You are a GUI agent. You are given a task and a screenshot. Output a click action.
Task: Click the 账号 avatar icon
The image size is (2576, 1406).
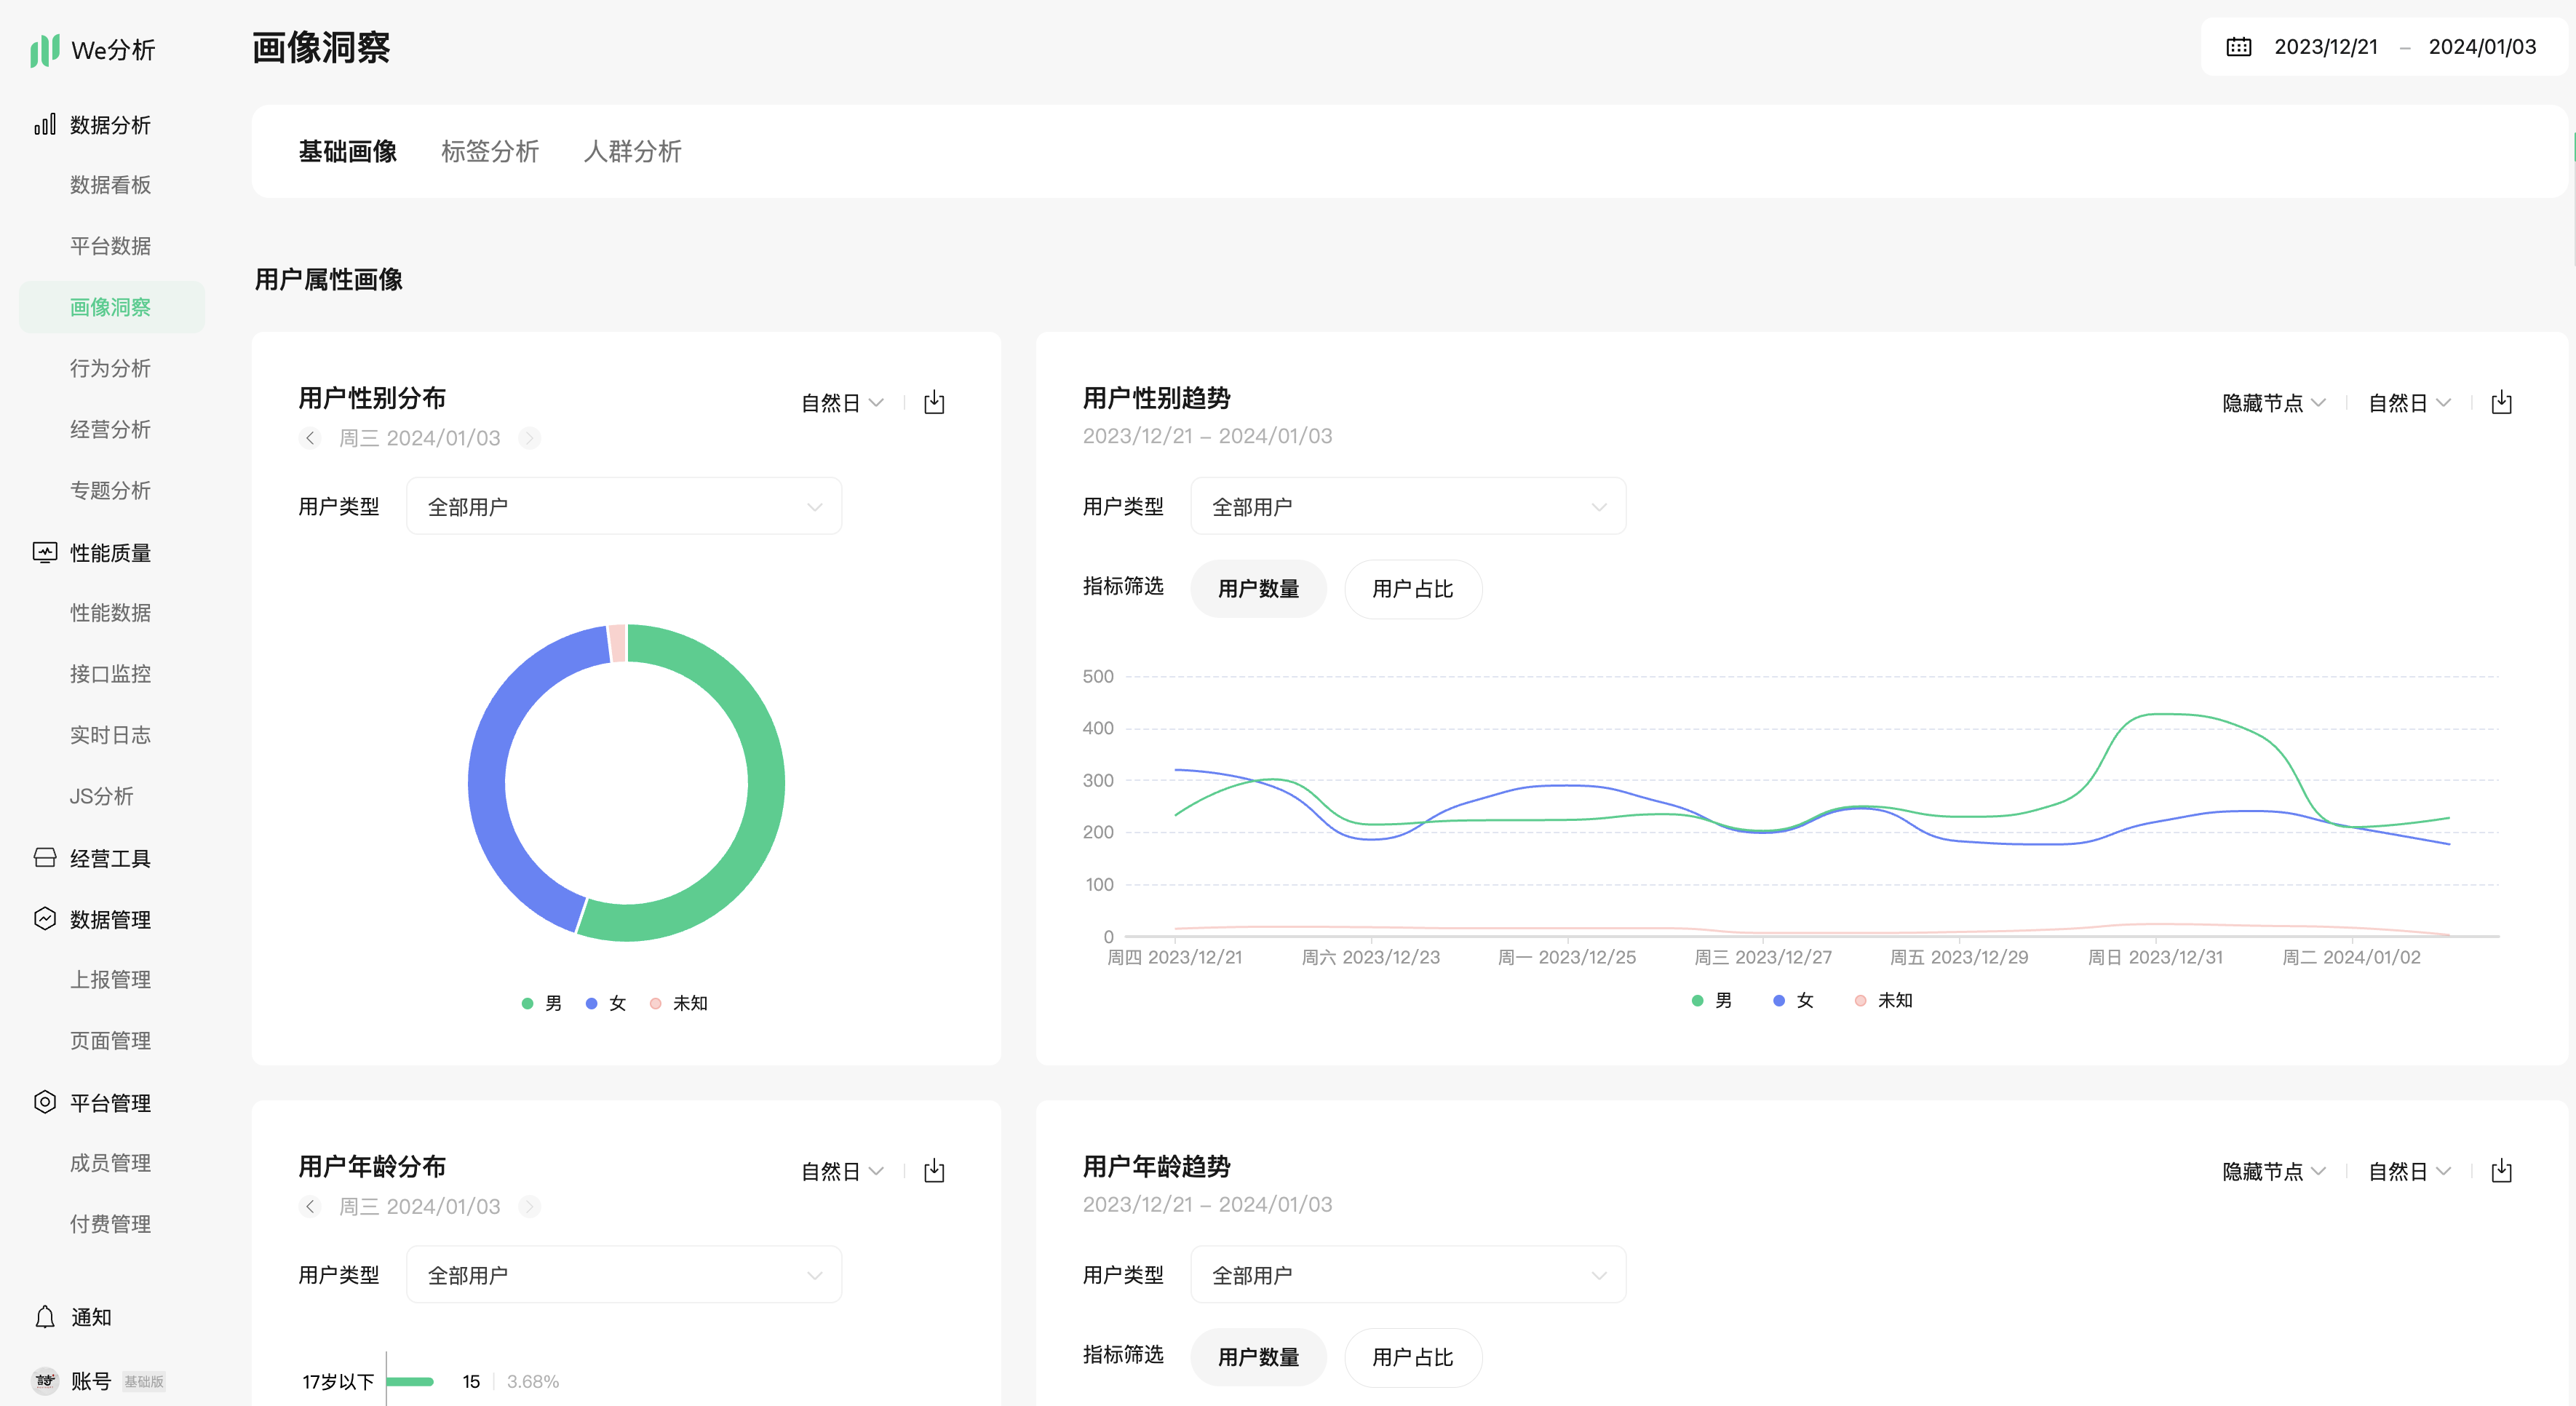pyautogui.click(x=45, y=1380)
